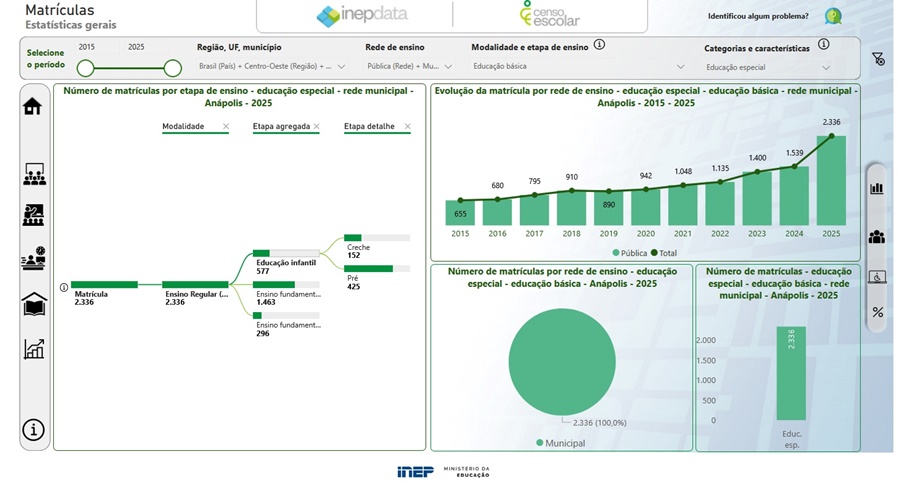Click the bar chart icon on right panel
900x487 pixels.
(877, 188)
